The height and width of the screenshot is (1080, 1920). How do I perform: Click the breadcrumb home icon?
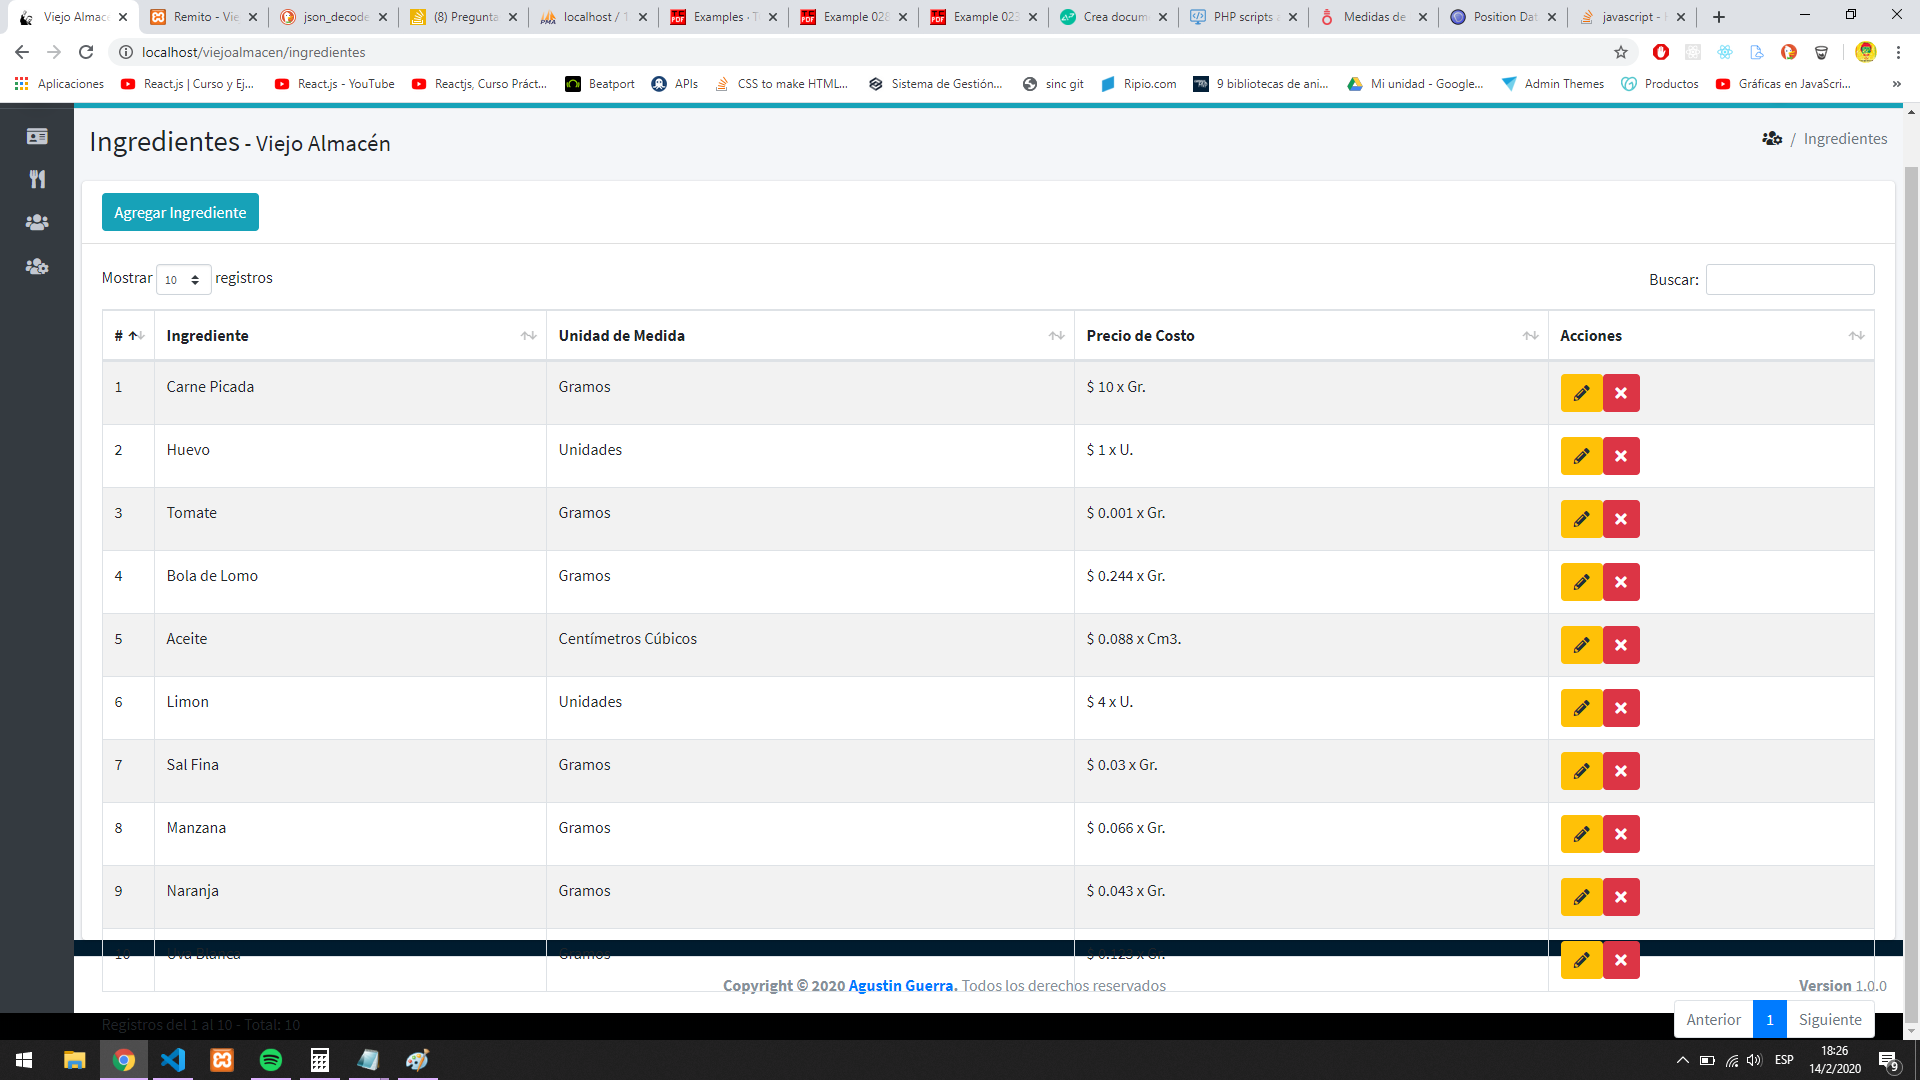coord(1772,139)
